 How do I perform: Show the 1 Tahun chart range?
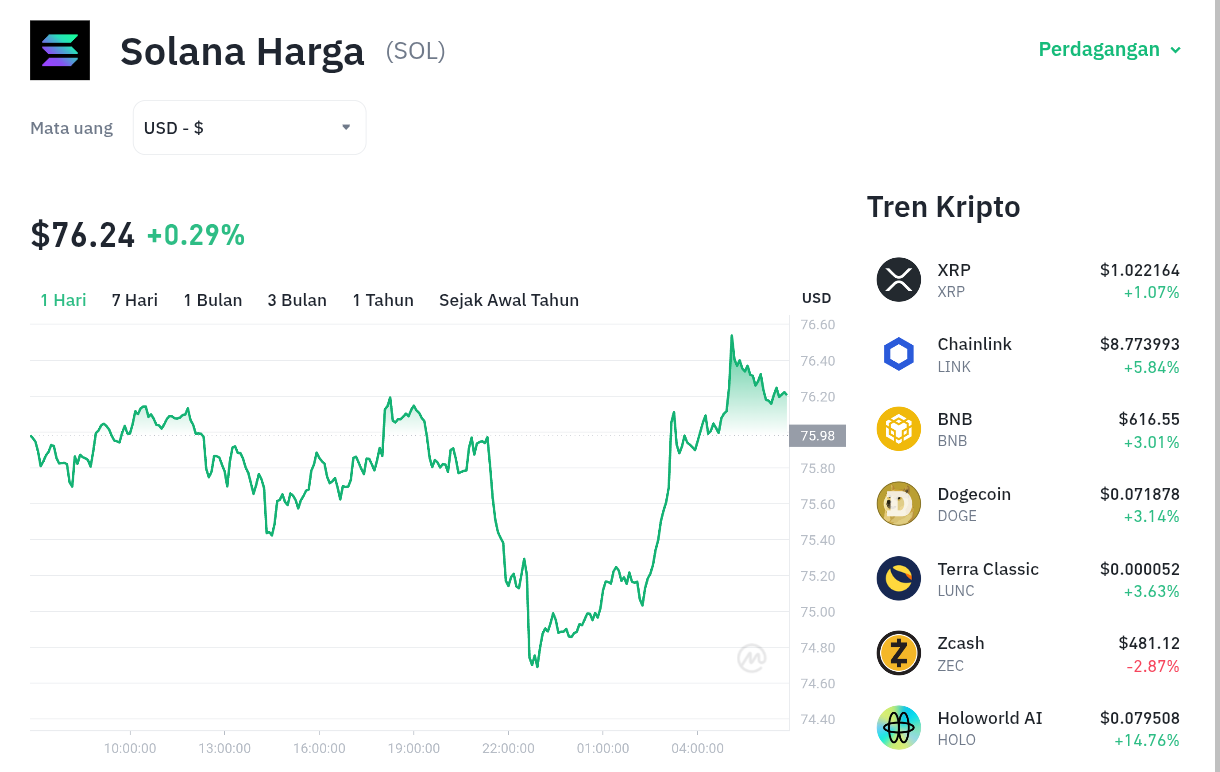pos(383,300)
